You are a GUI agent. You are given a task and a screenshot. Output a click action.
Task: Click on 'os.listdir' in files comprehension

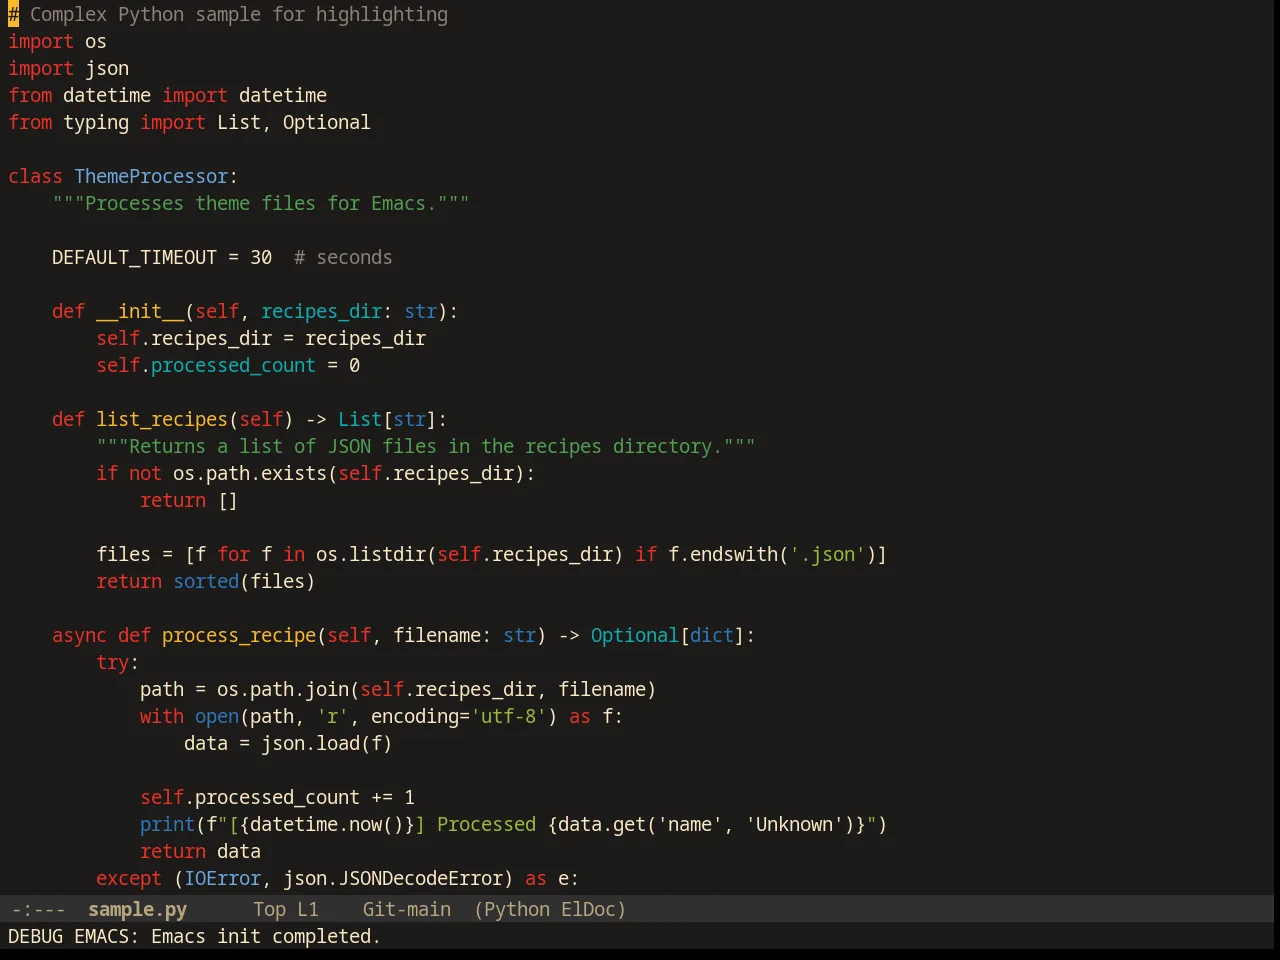pos(371,554)
